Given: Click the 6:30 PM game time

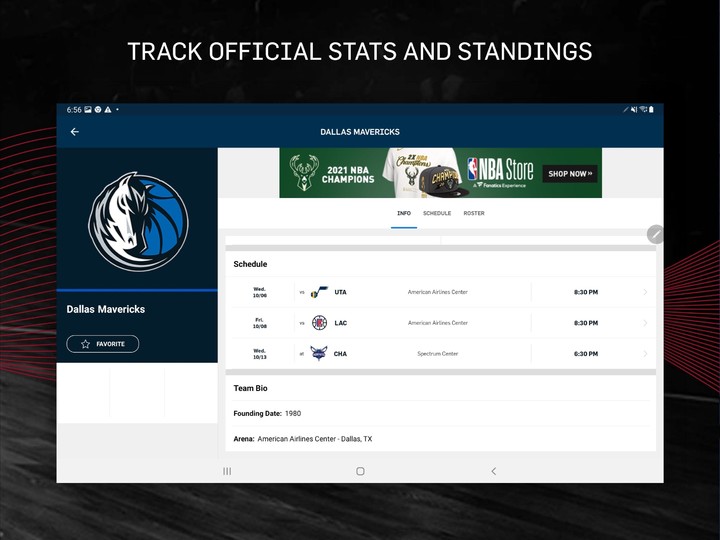Looking at the screenshot, I should [586, 354].
